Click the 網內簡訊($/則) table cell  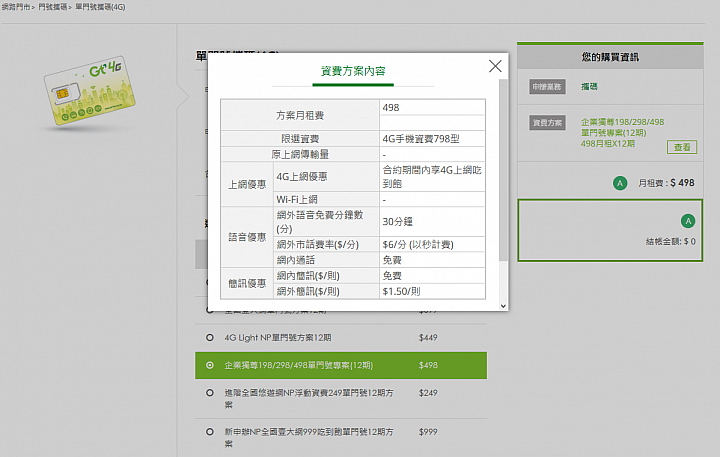(326, 276)
